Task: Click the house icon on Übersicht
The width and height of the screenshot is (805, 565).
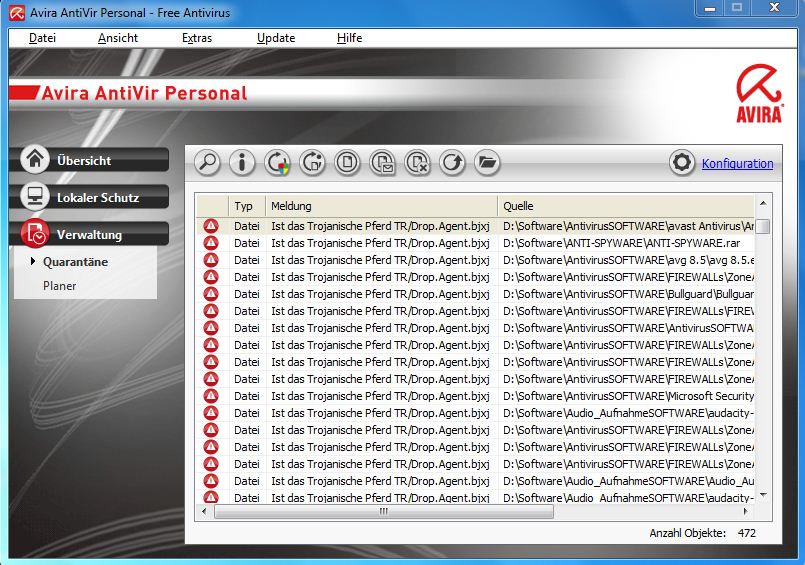Action: (x=35, y=159)
